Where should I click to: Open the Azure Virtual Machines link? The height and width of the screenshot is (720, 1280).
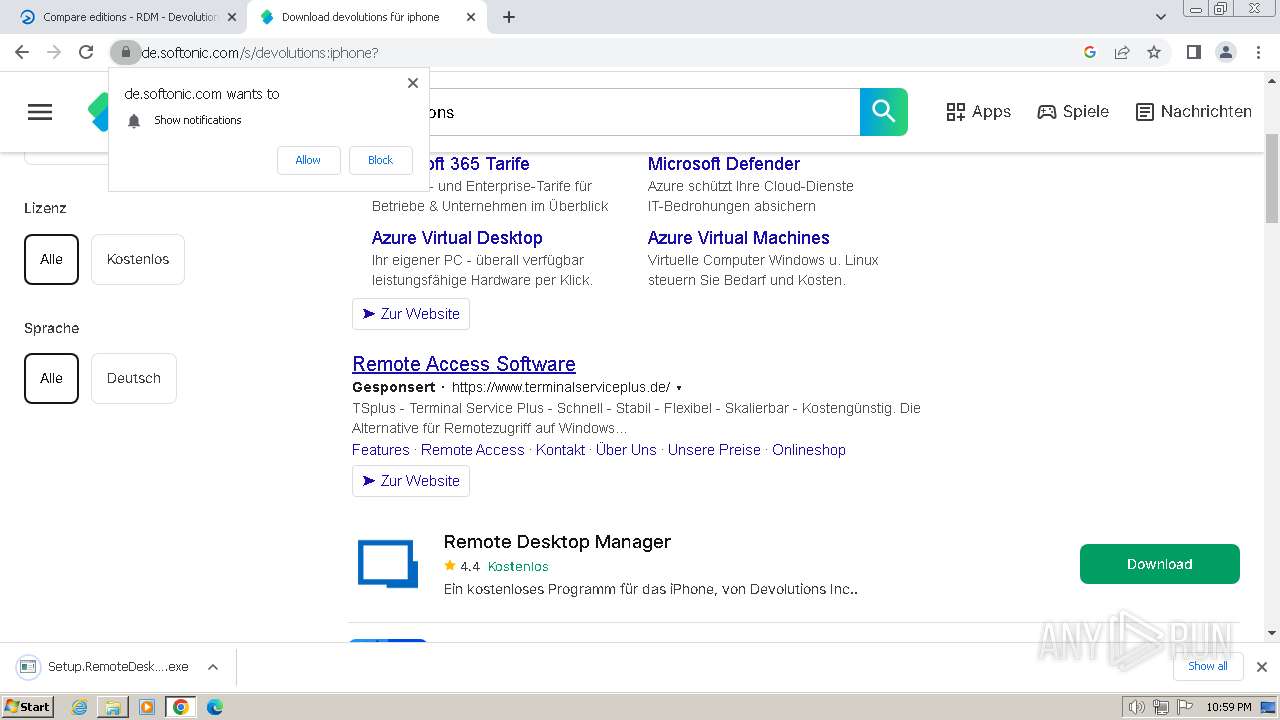pos(739,238)
